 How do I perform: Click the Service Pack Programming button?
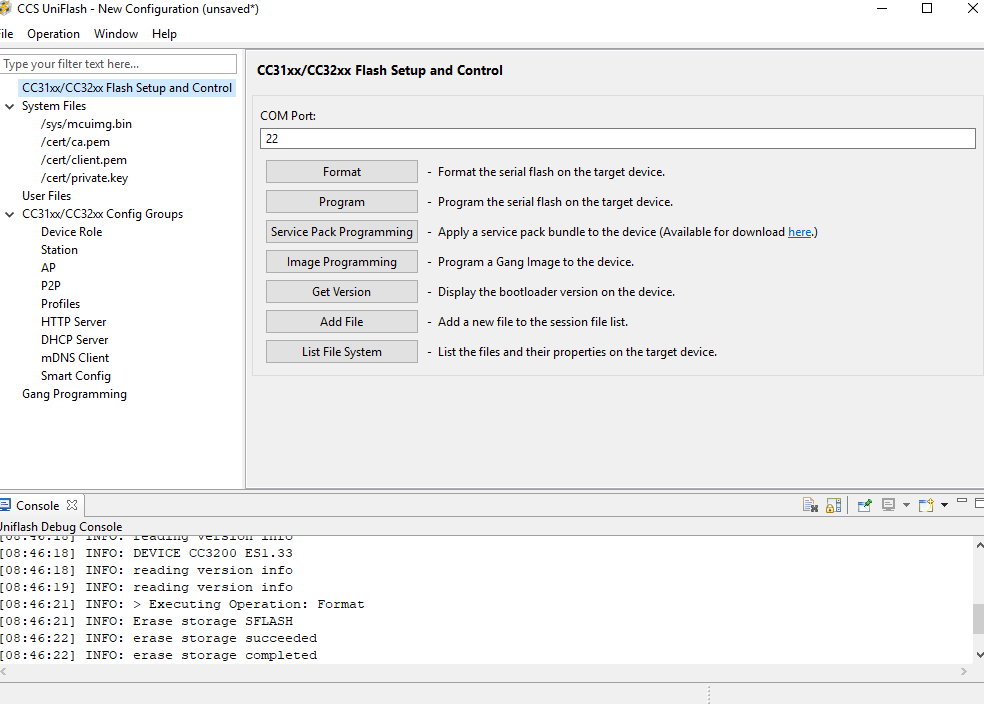(x=342, y=232)
